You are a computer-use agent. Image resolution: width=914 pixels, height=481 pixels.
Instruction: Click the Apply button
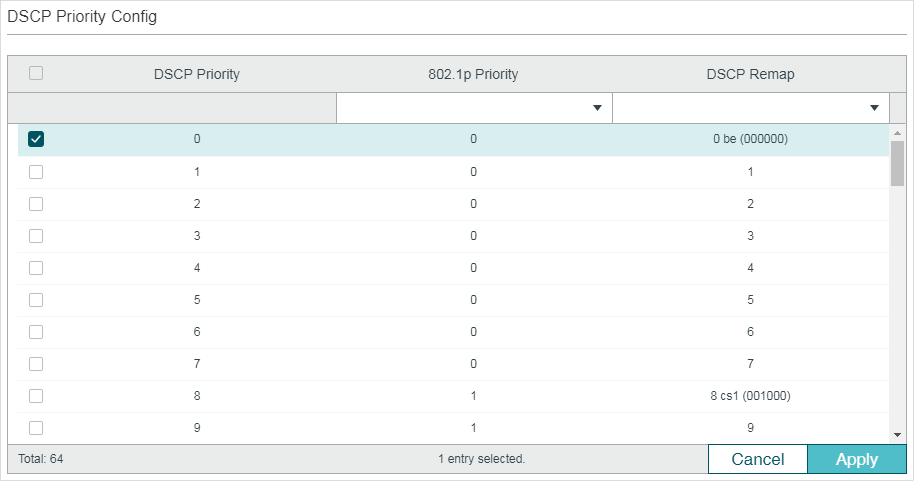(857, 459)
